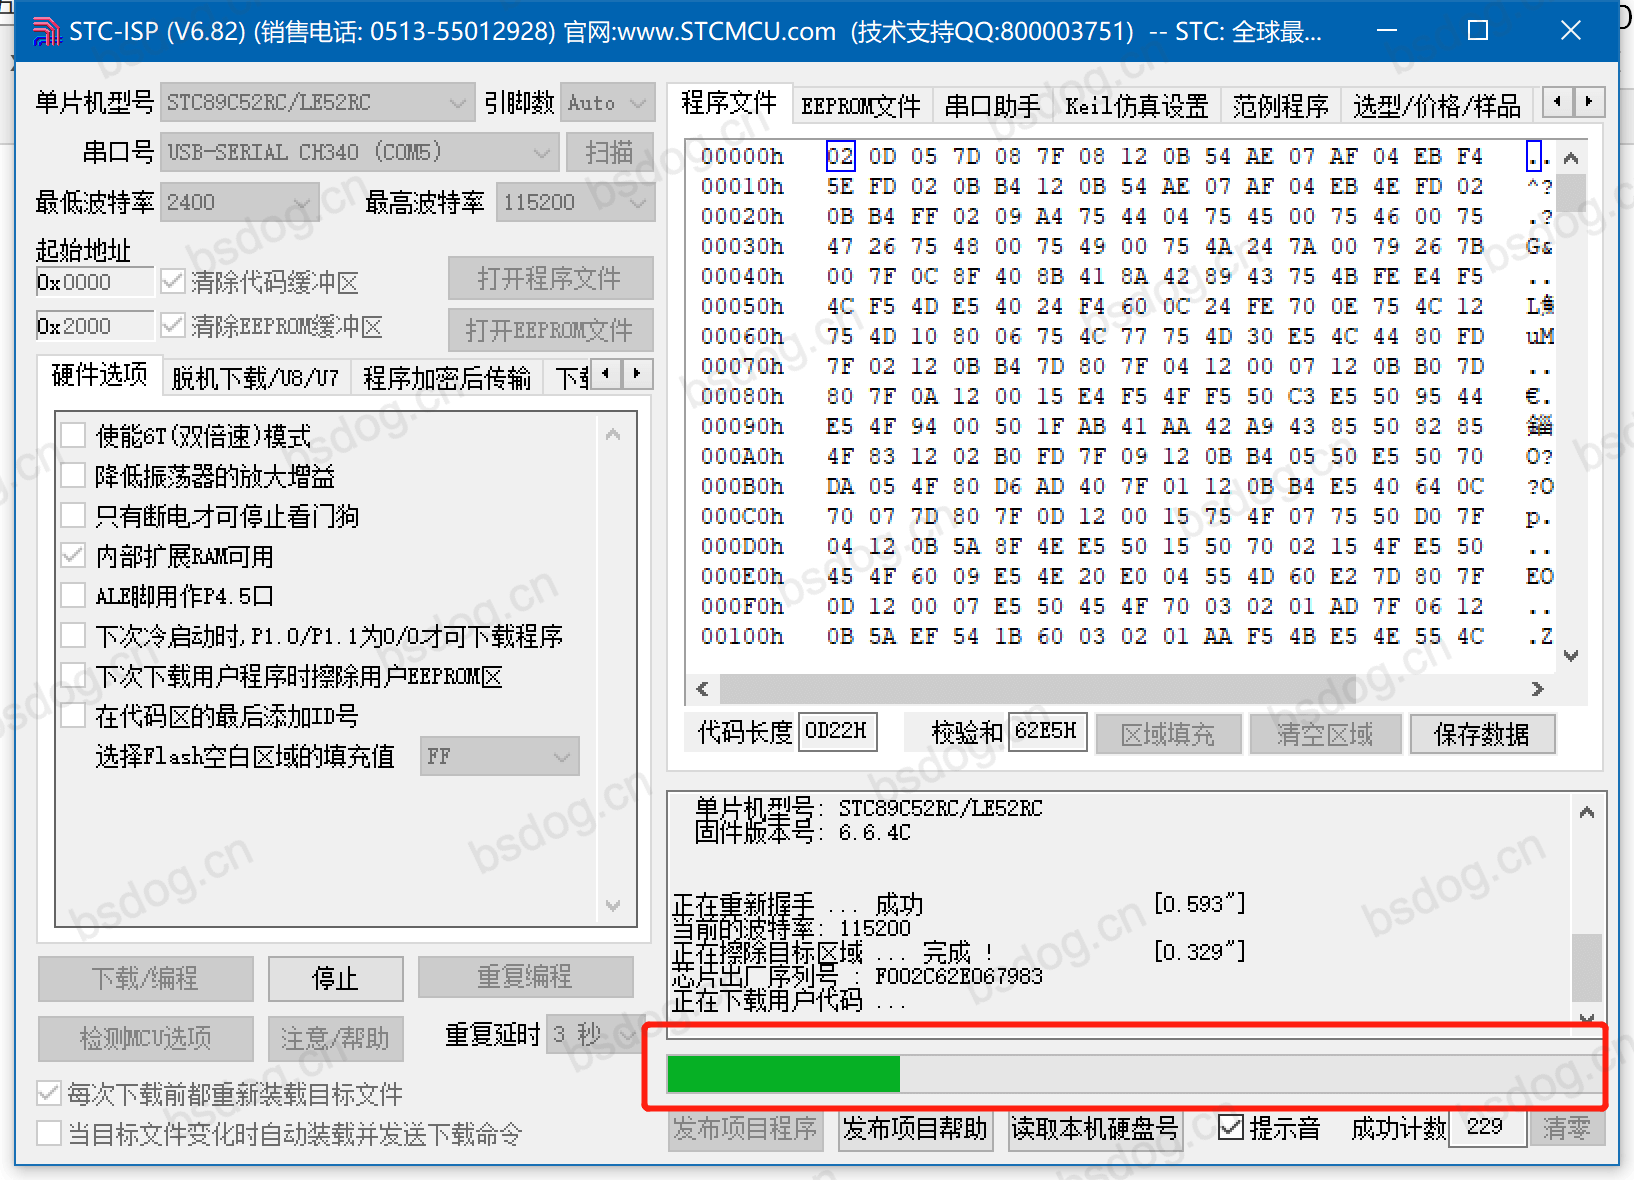Open 引脚数 Auto dropdown
This screenshot has height=1180, width=1634.
(x=608, y=102)
